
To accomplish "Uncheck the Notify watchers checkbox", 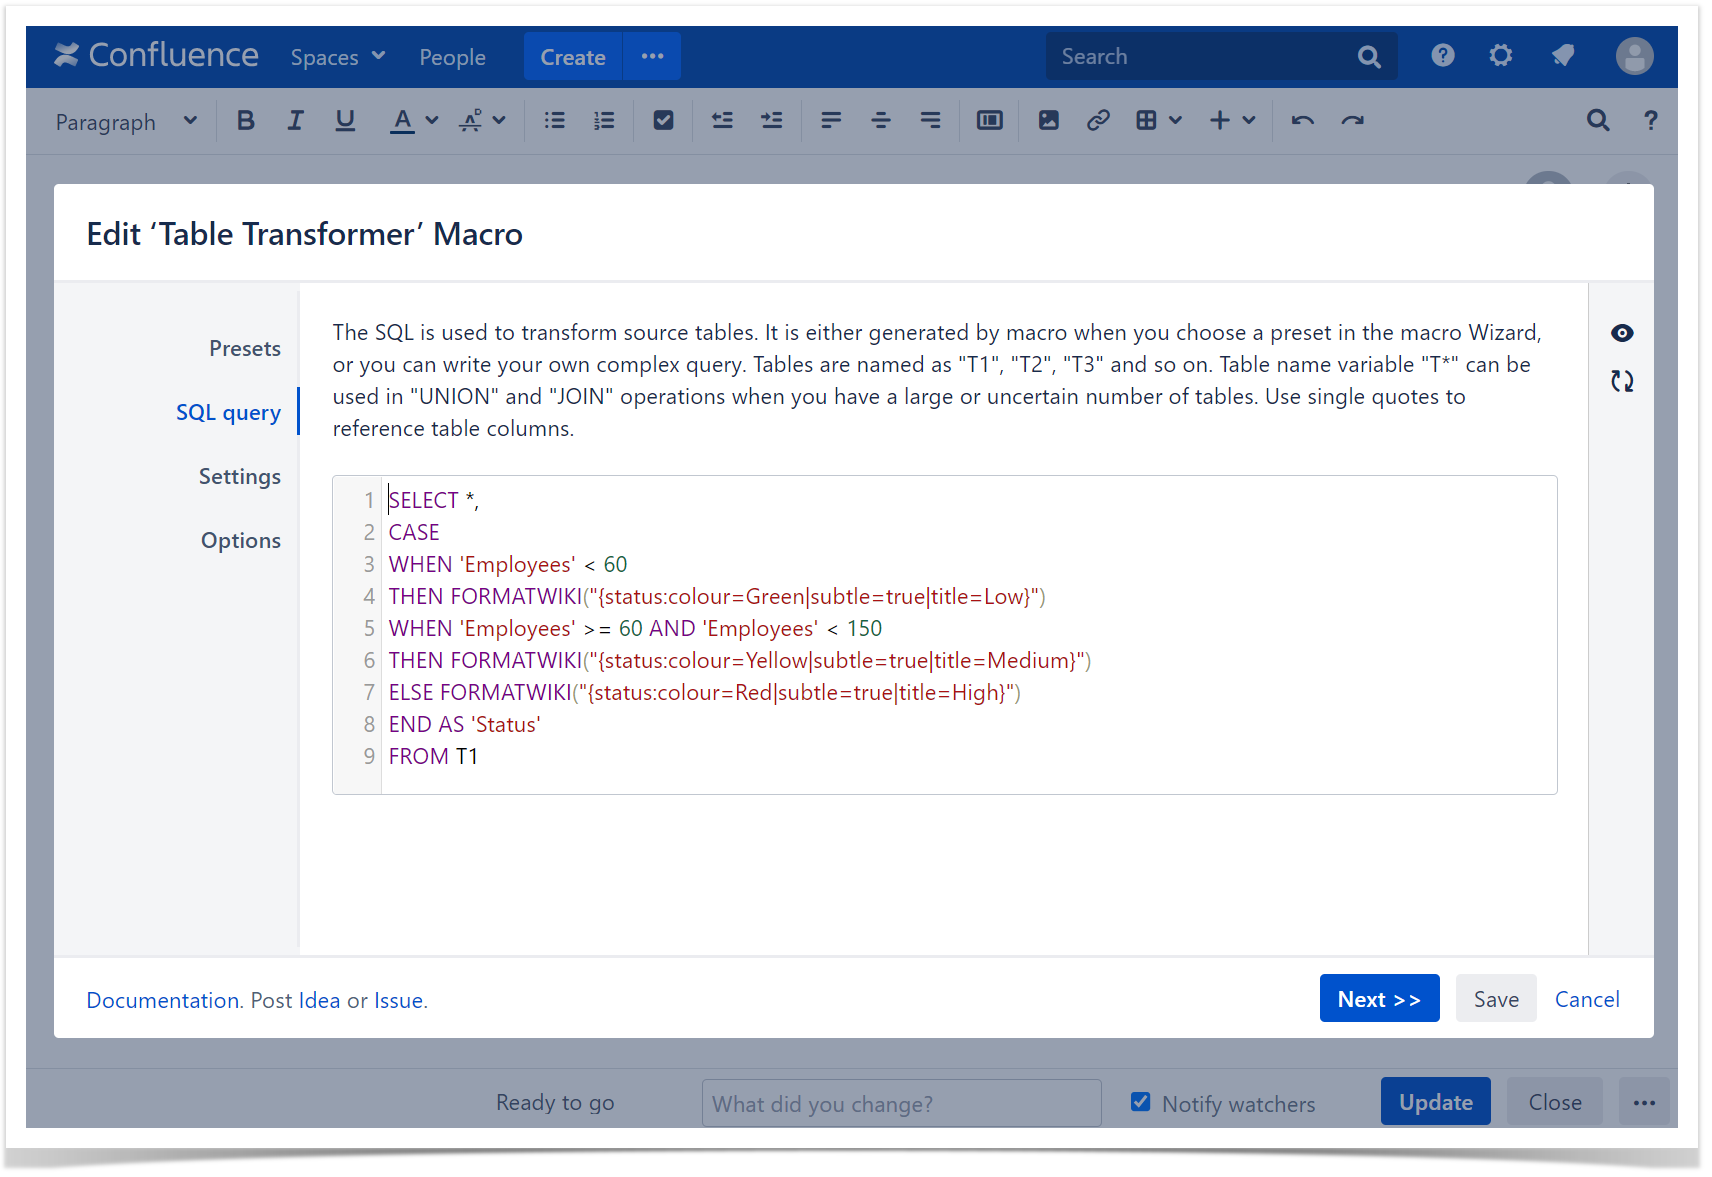I will pyautogui.click(x=1140, y=1102).
